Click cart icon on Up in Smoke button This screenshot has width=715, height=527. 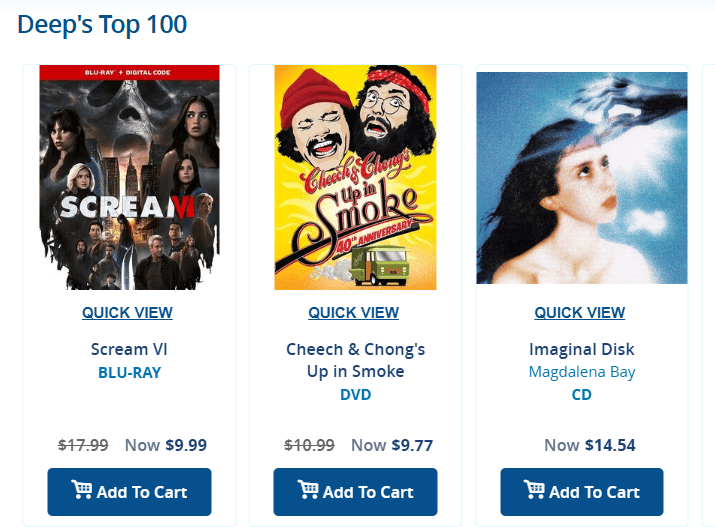click(307, 490)
